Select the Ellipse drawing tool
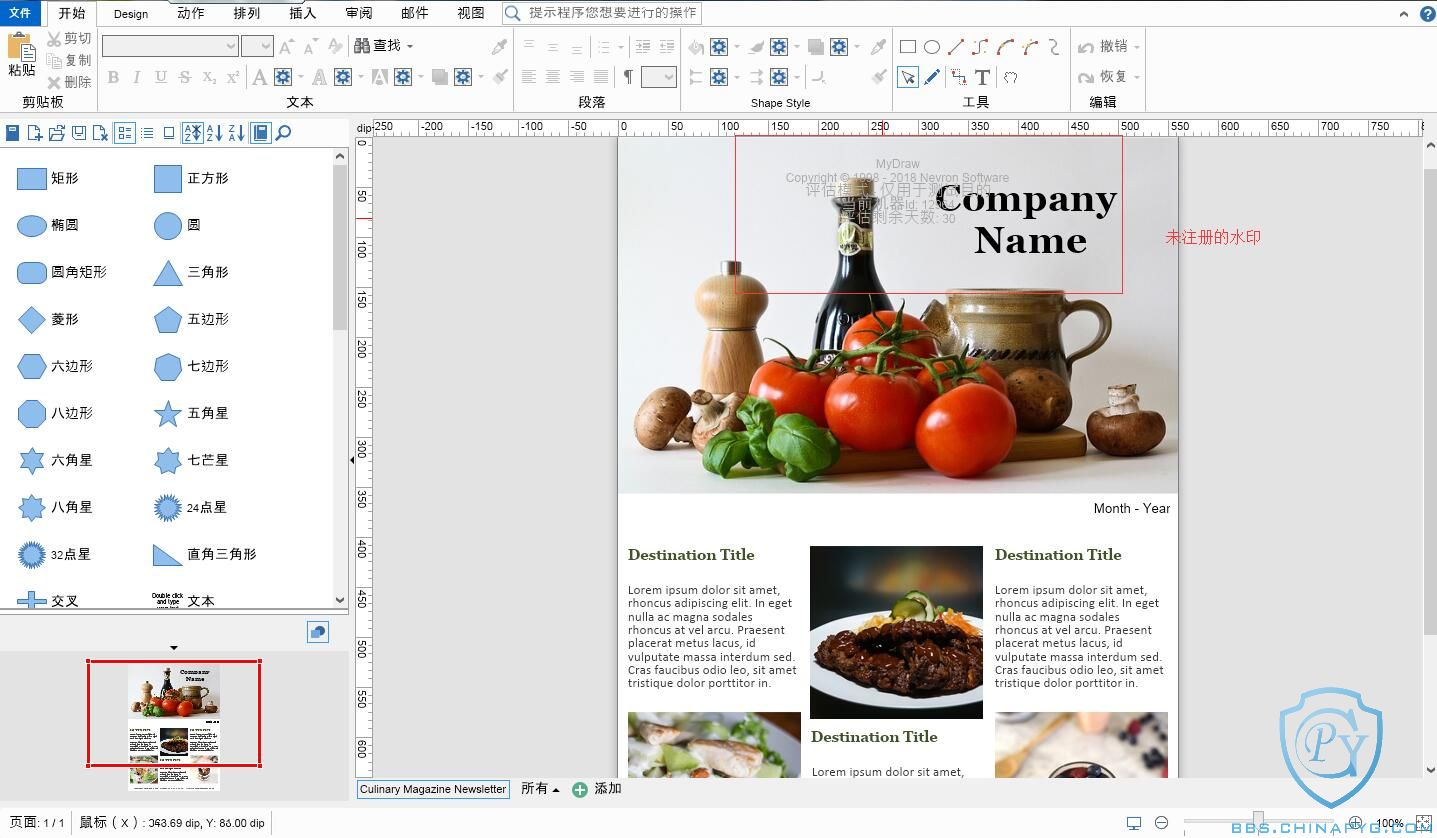 point(932,46)
